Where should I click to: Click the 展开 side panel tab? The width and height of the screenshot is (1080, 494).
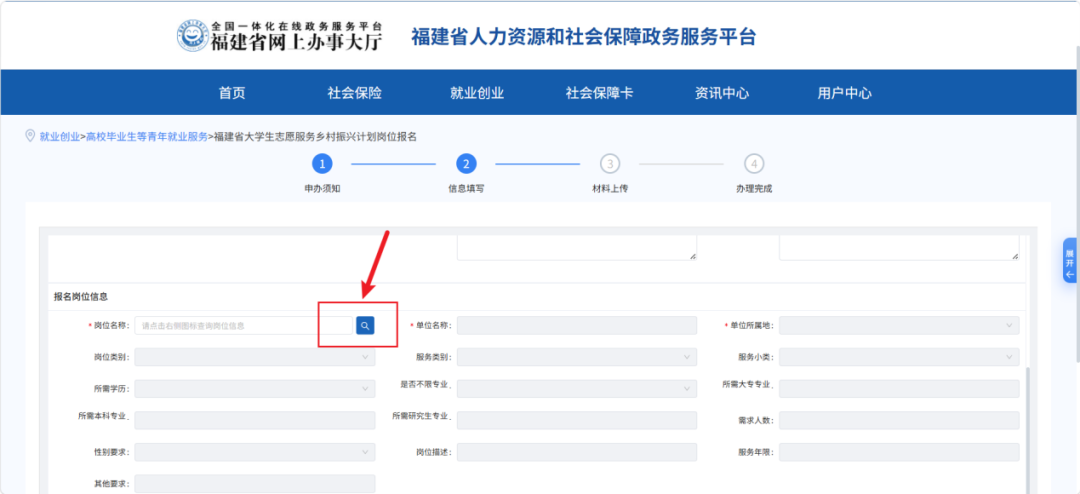pos(1070,260)
